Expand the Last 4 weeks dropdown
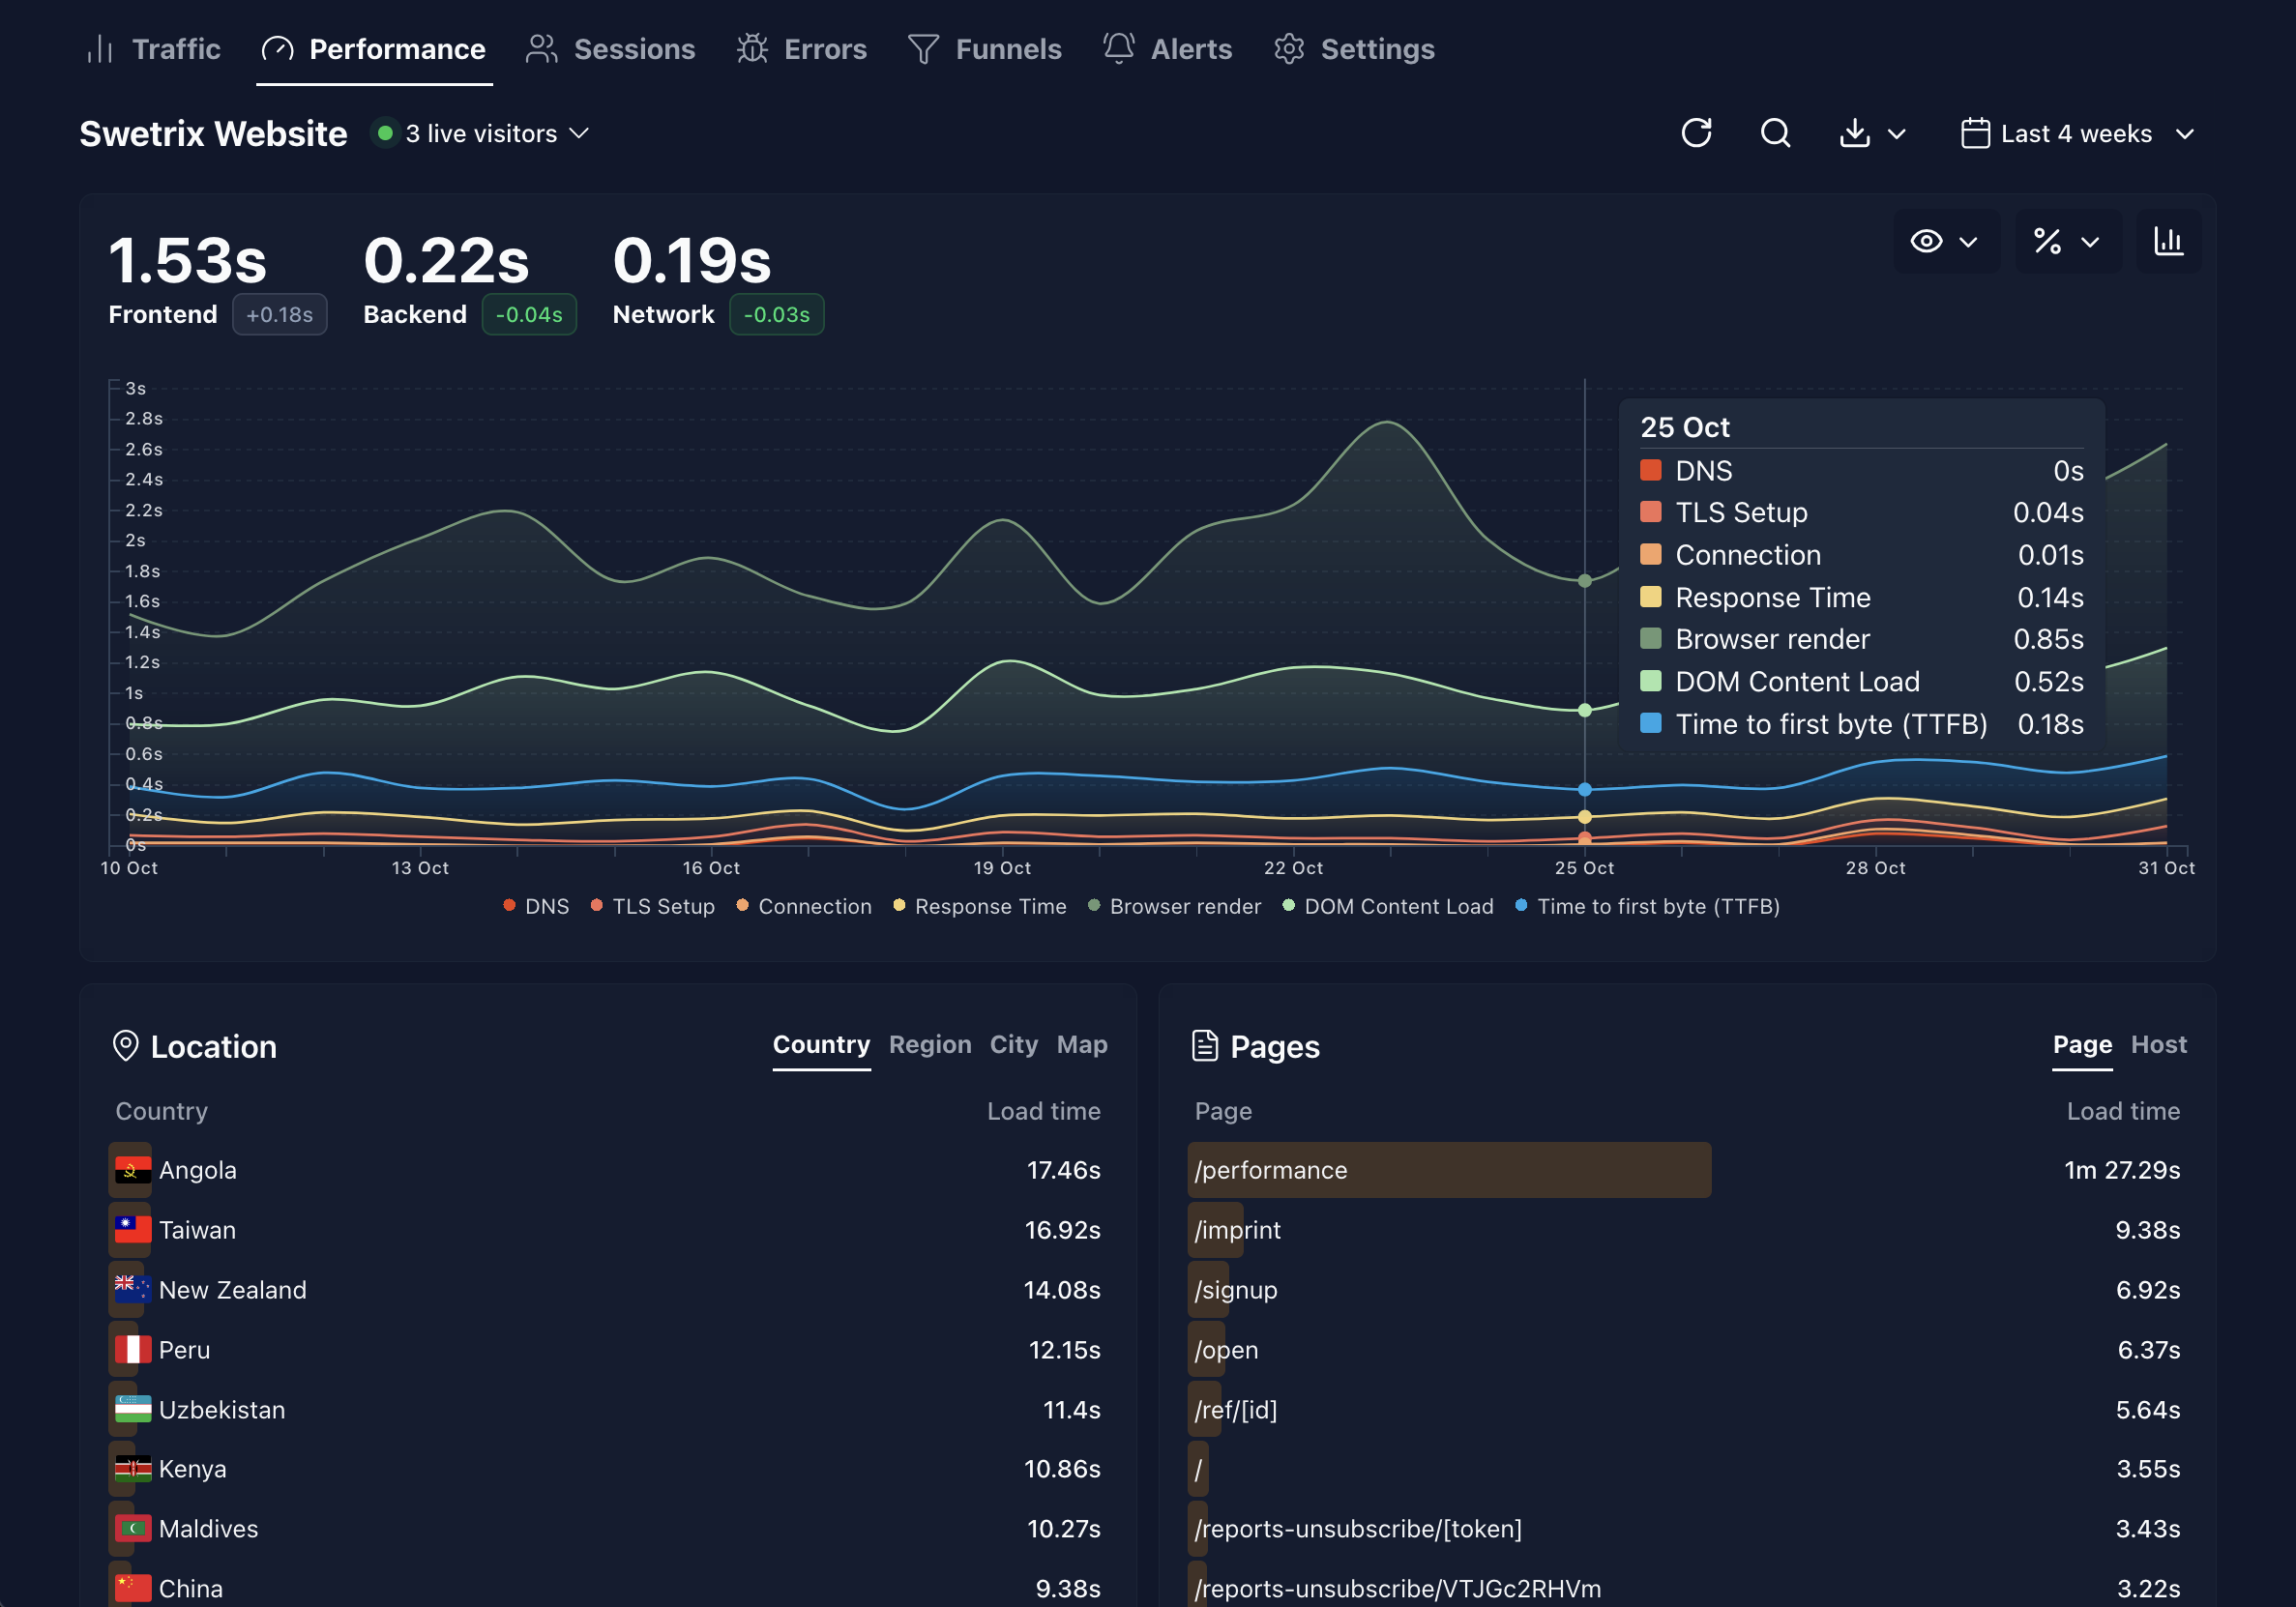This screenshot has width=2296, height=1607. (2077, 133)
